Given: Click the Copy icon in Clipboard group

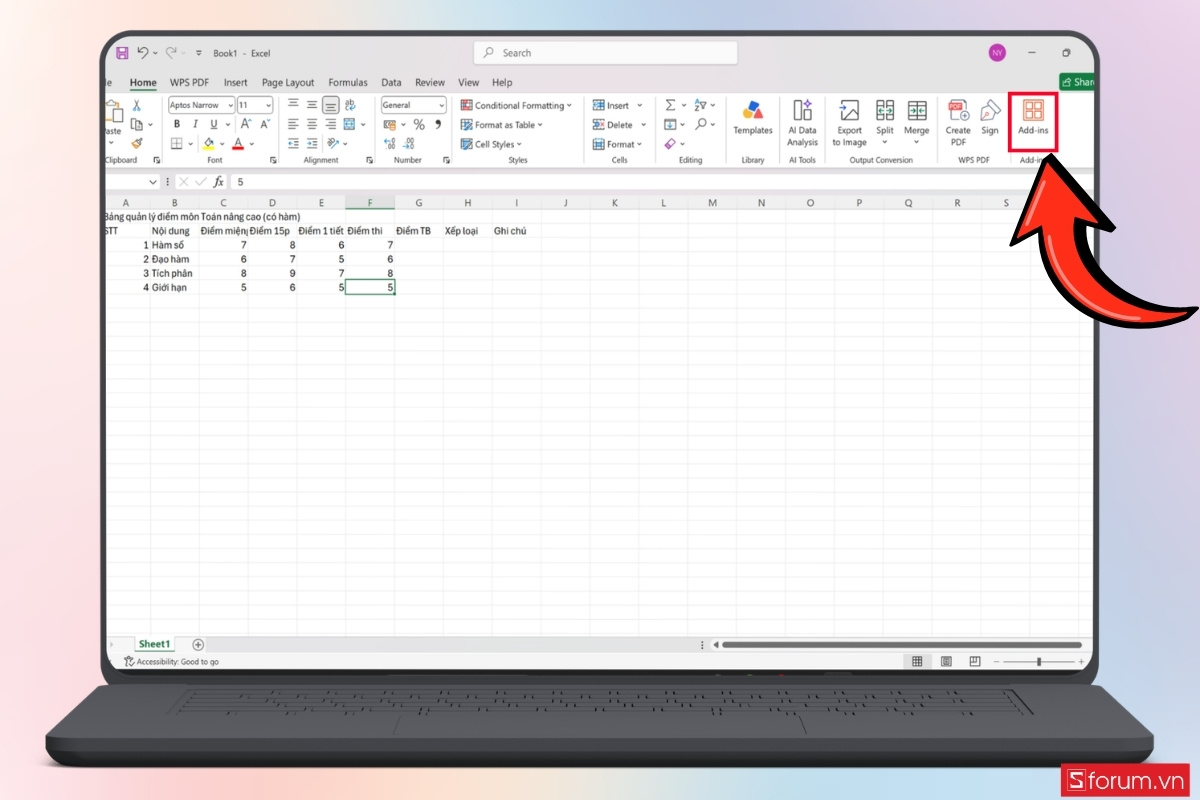Looking at the screenshot, I should click(x=137, y=124).
